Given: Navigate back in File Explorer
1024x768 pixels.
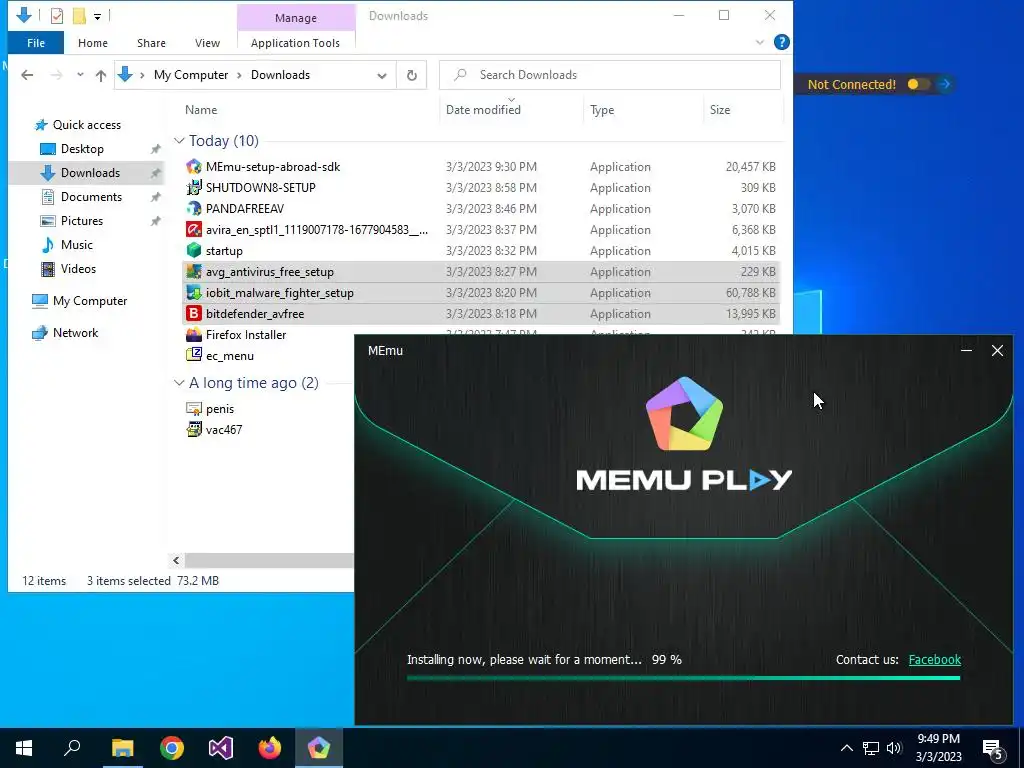Looking at the screenshot, I should (27, 75).
